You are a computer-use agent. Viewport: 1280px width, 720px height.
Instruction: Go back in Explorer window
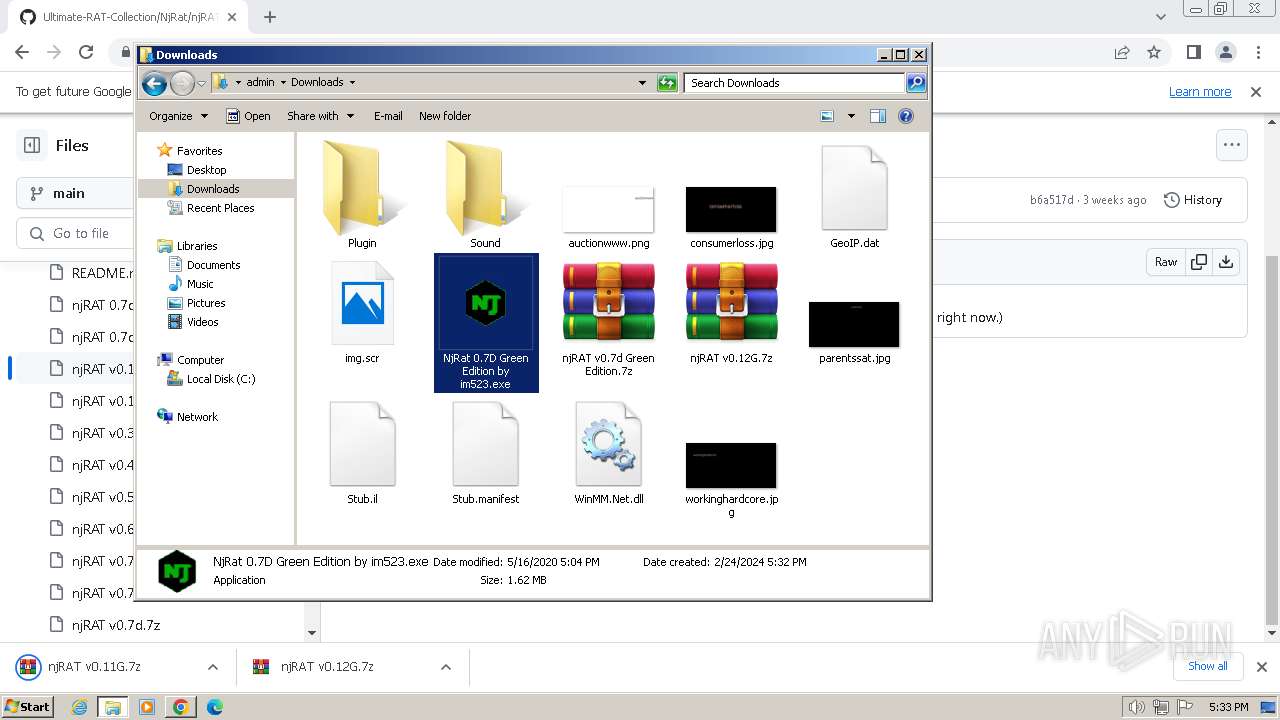tap(154, 83)
